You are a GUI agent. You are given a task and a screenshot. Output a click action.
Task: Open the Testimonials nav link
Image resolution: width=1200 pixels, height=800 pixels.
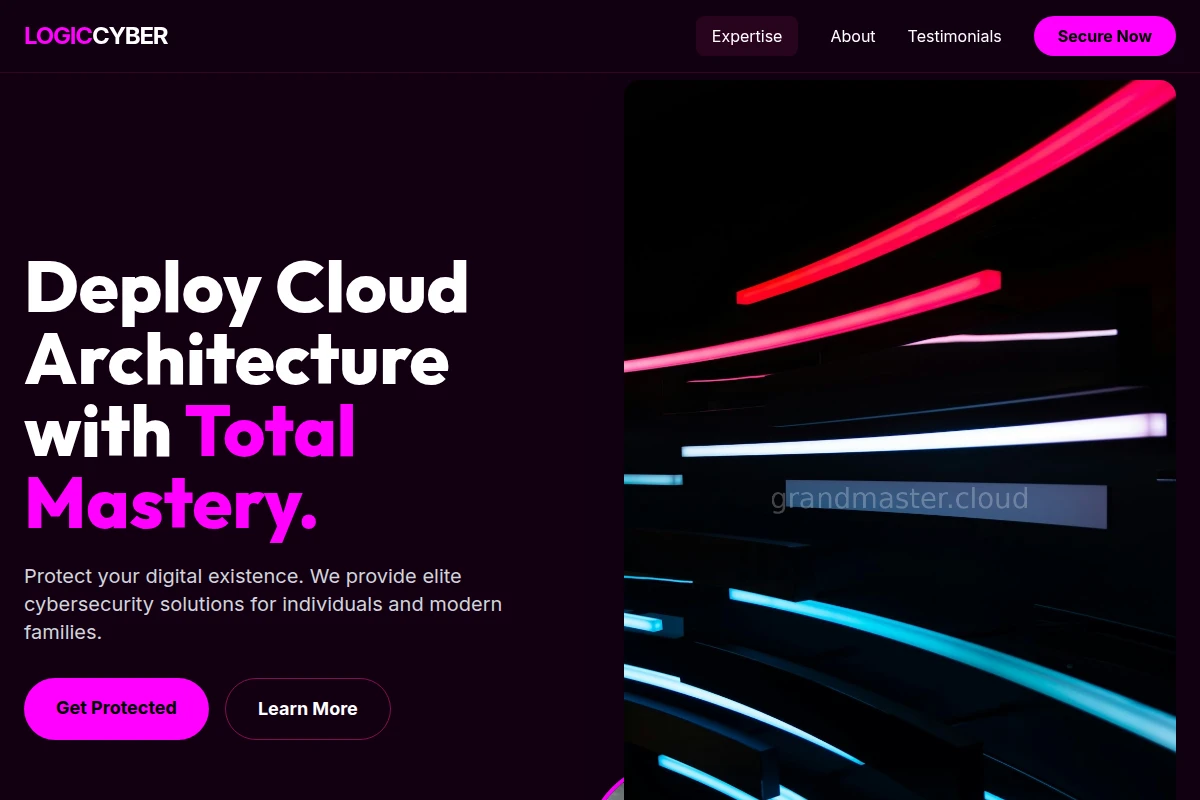point(954,36)
